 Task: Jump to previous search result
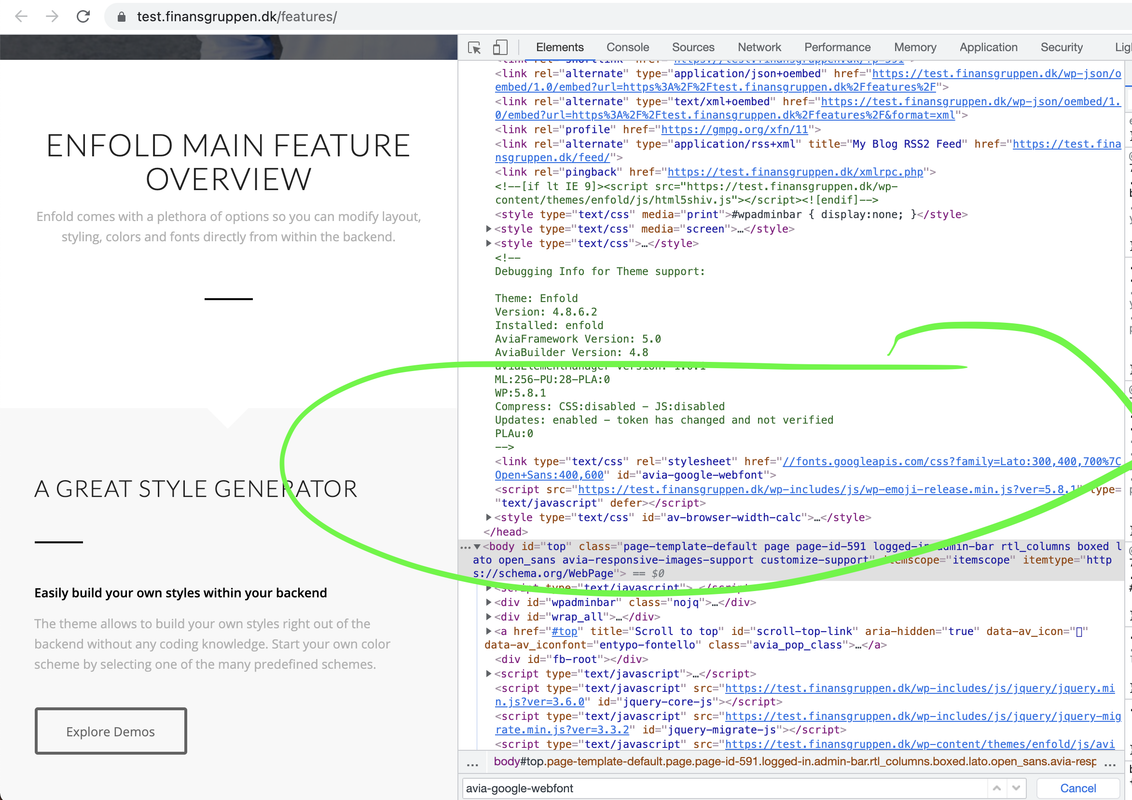point(996,788)
